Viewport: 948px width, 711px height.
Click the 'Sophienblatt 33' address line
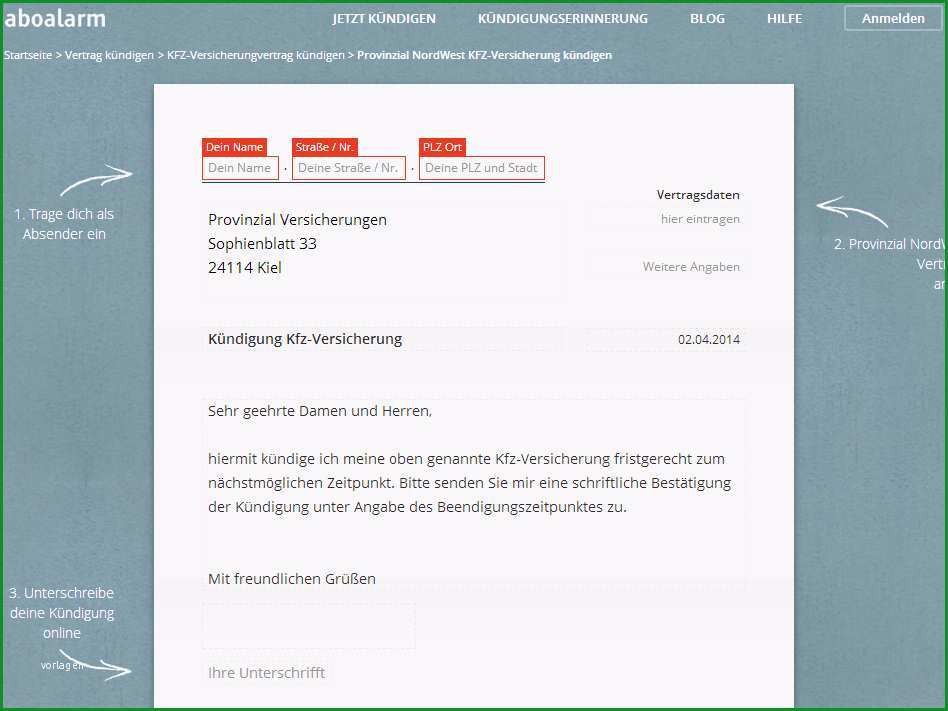point(262,244)
